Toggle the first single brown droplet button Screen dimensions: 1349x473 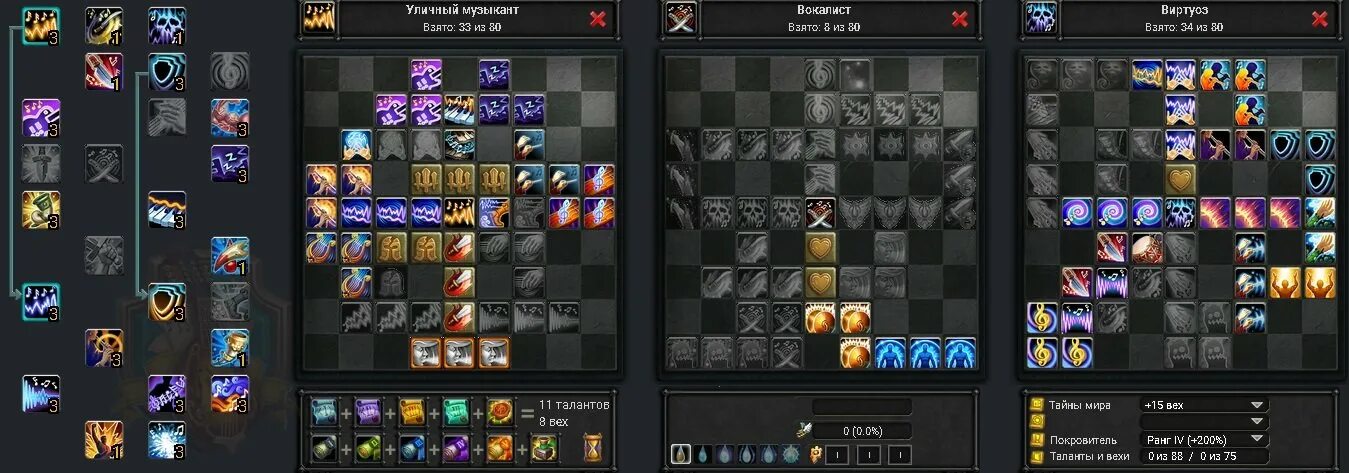tap(681, 454)
